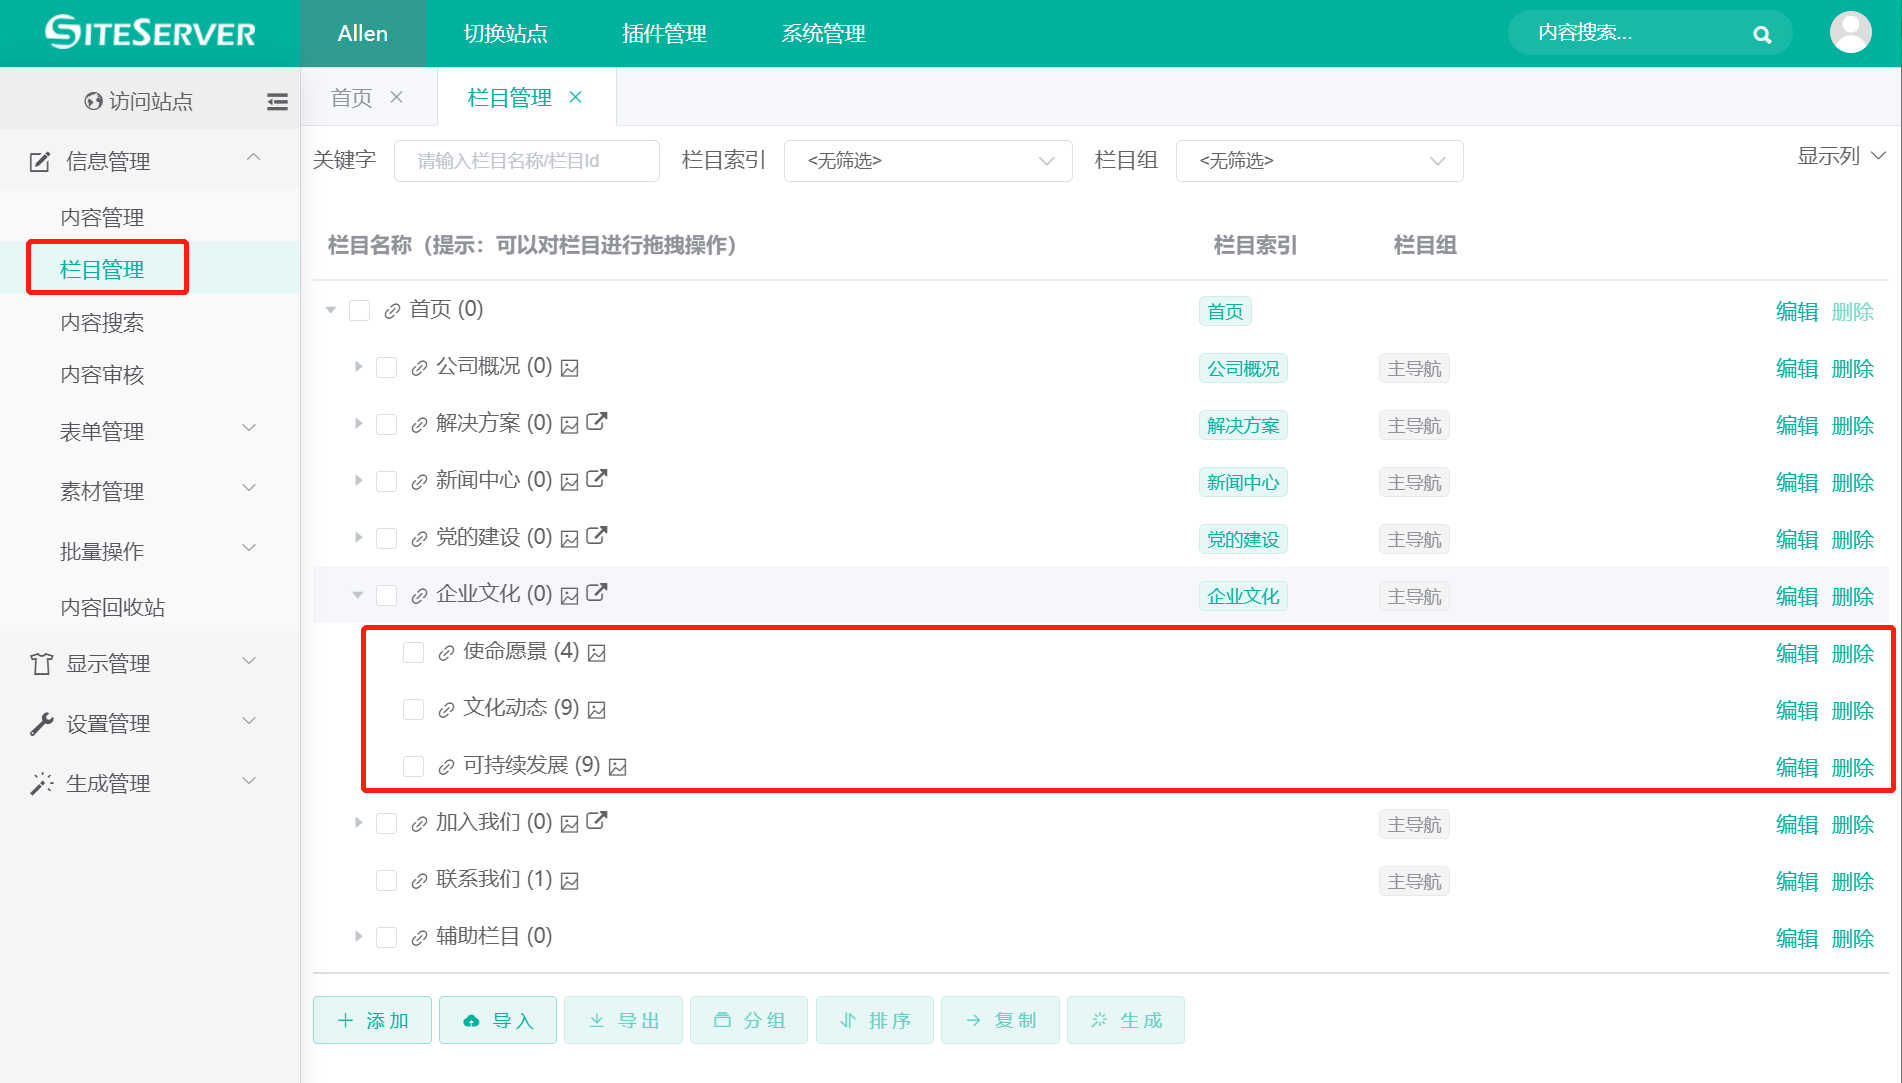The height and width of the screenshot is (1083, 1902).
Task: Click the SiteServer logo
Action: 148,32
